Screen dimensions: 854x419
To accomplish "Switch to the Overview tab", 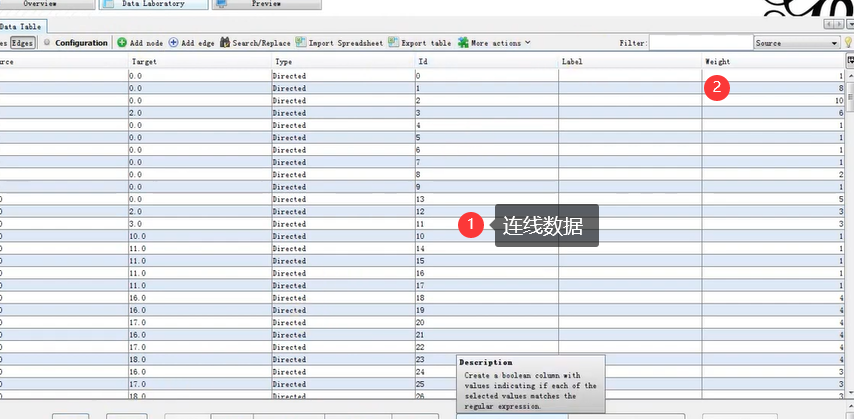I will click(40, 4).
